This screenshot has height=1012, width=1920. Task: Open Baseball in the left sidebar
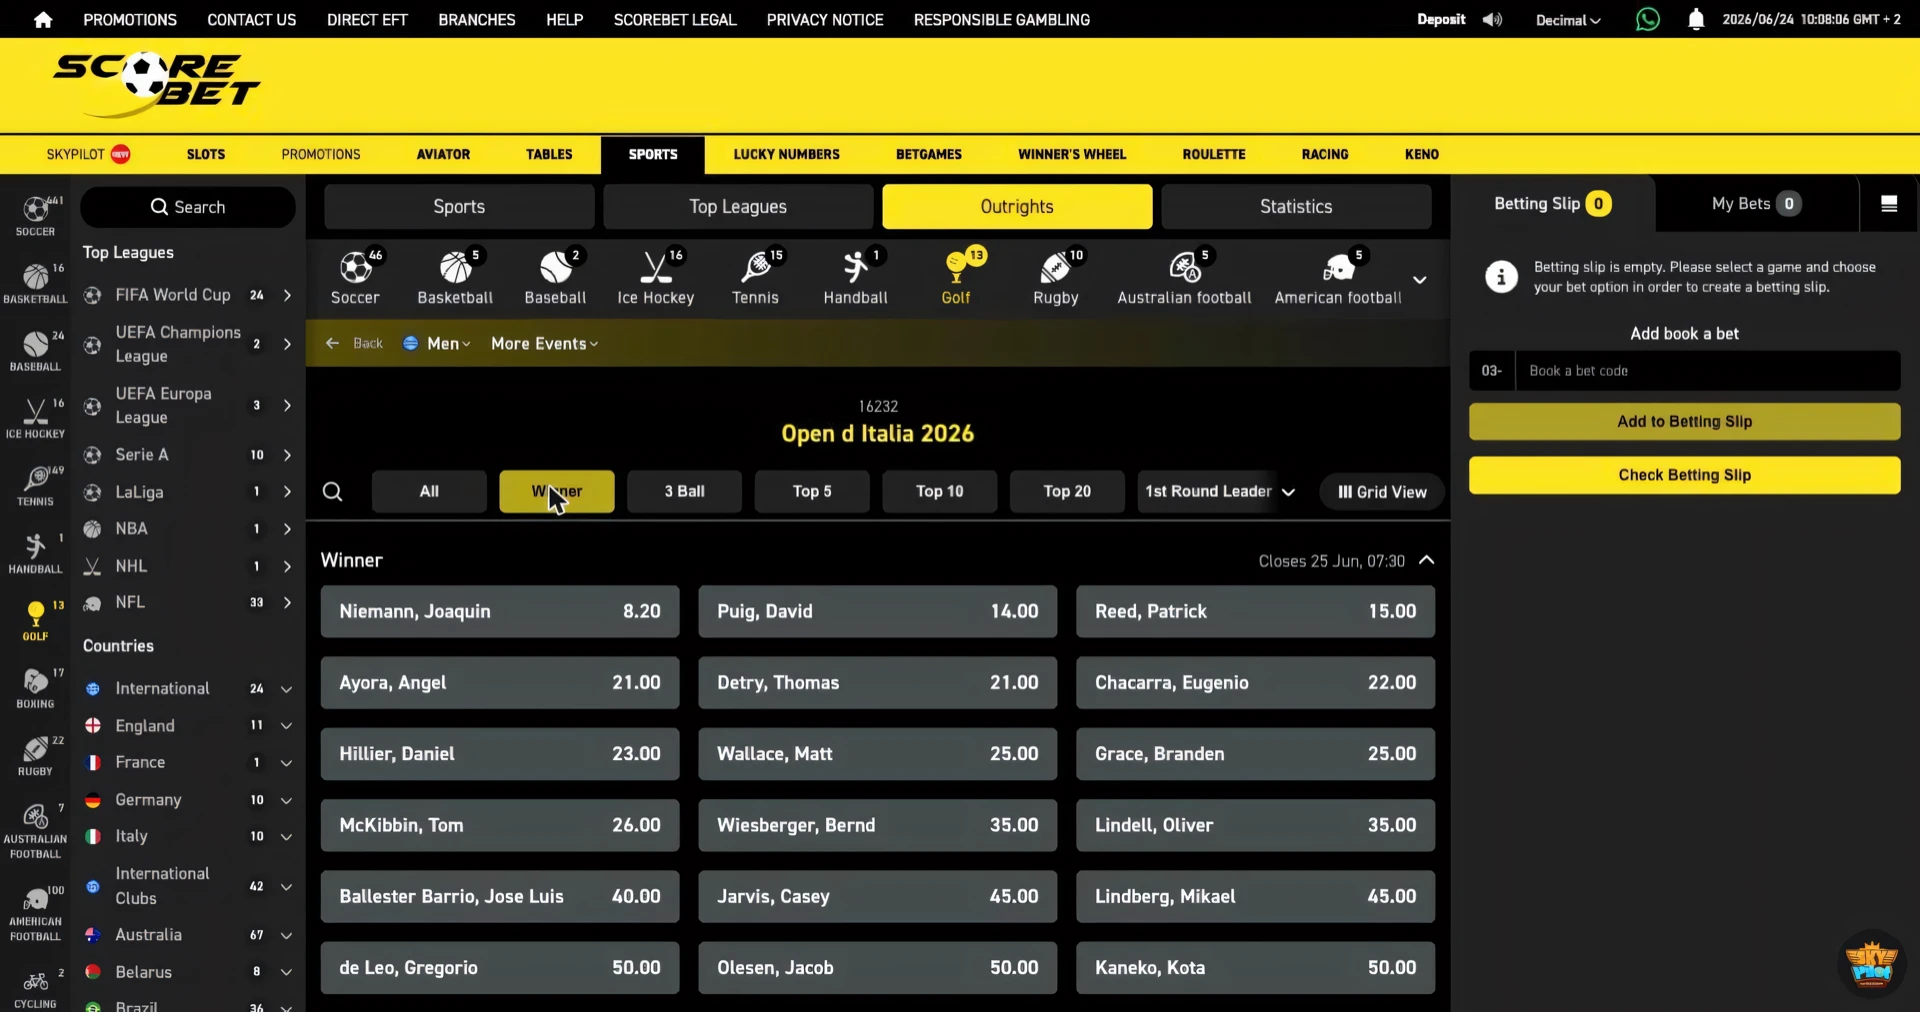coord(35,351)
